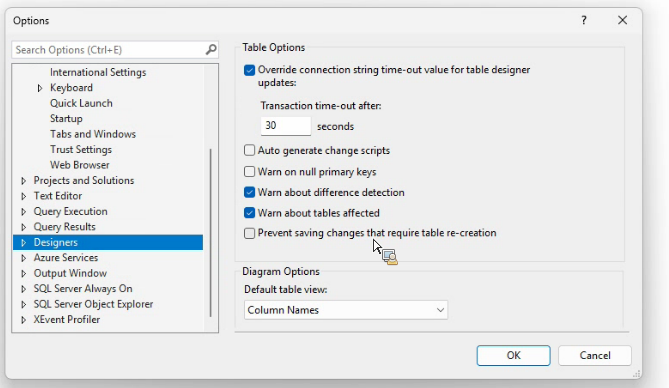Screen dimensions: 669x388
Task: Open the help question mark
Action: [x=584, y=20]
